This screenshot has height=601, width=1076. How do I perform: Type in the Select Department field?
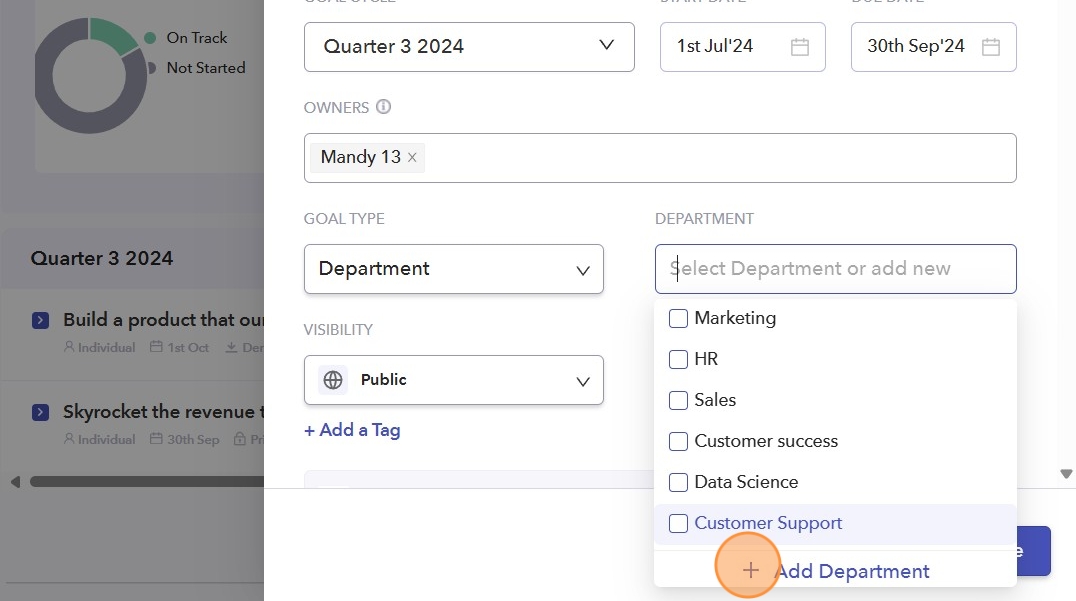coord(835,269)
